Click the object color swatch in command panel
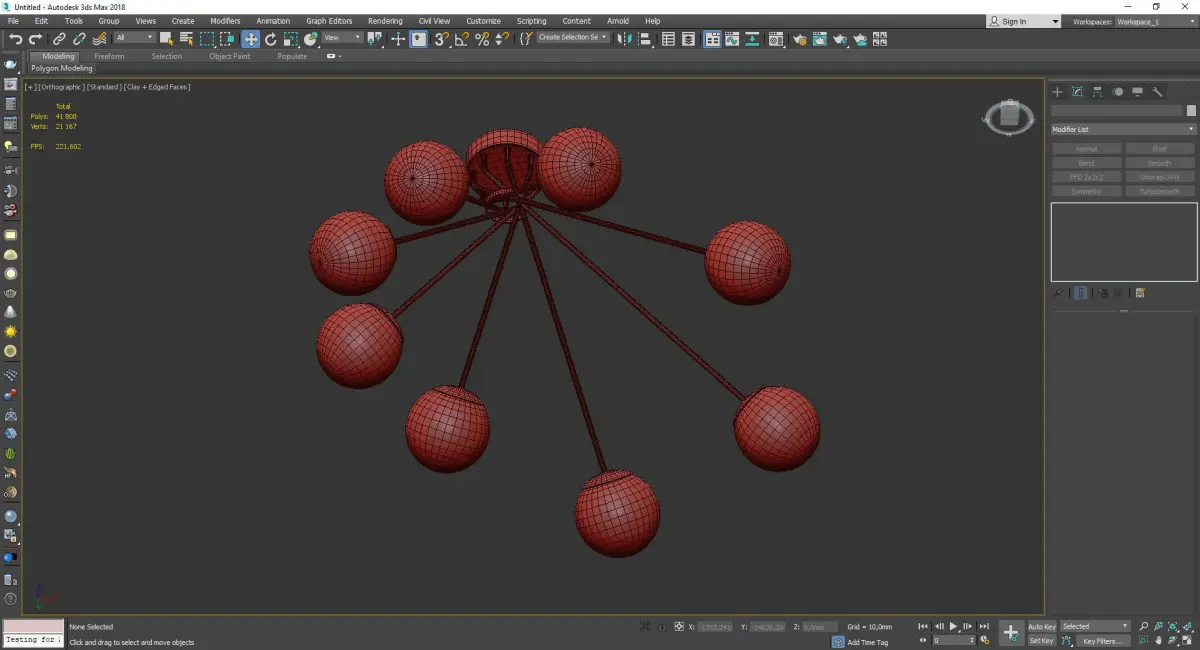 tap(1191, 110)
